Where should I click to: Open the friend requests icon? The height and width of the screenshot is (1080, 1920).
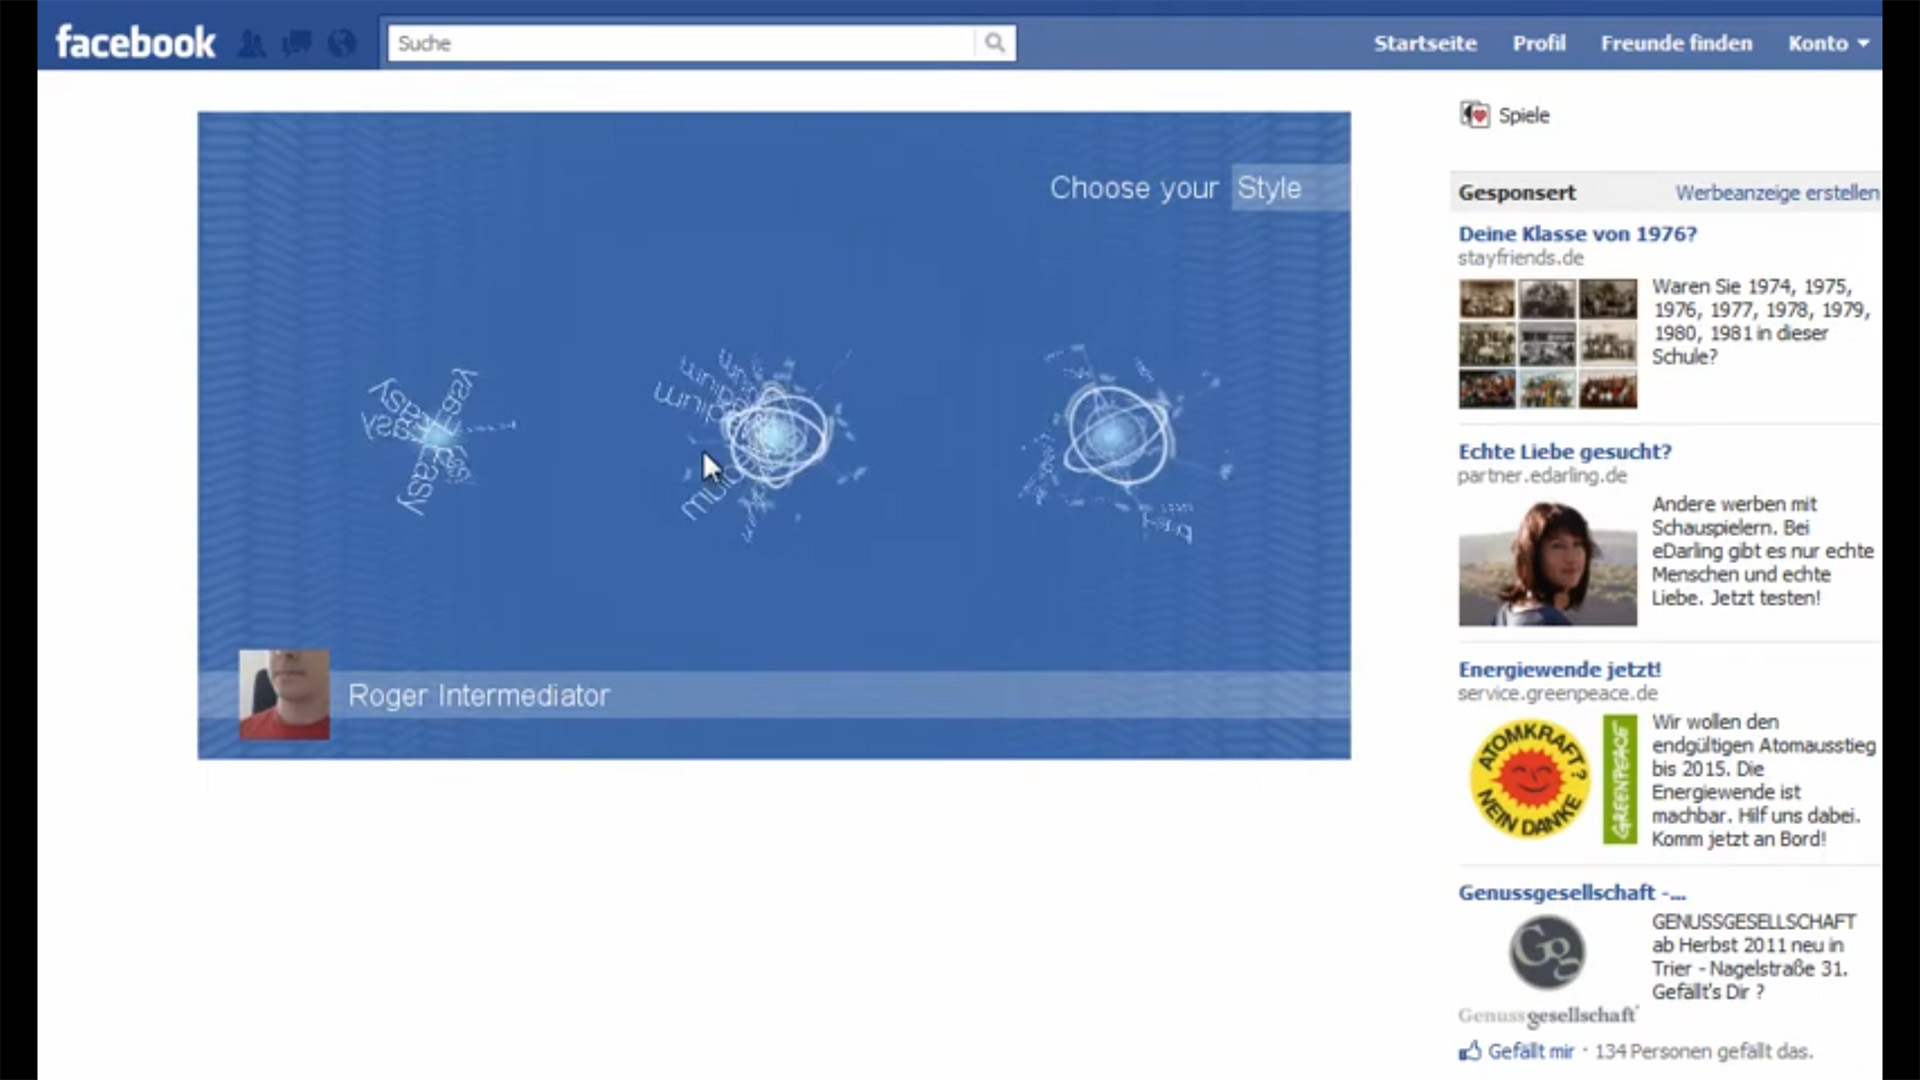(252, 43)
